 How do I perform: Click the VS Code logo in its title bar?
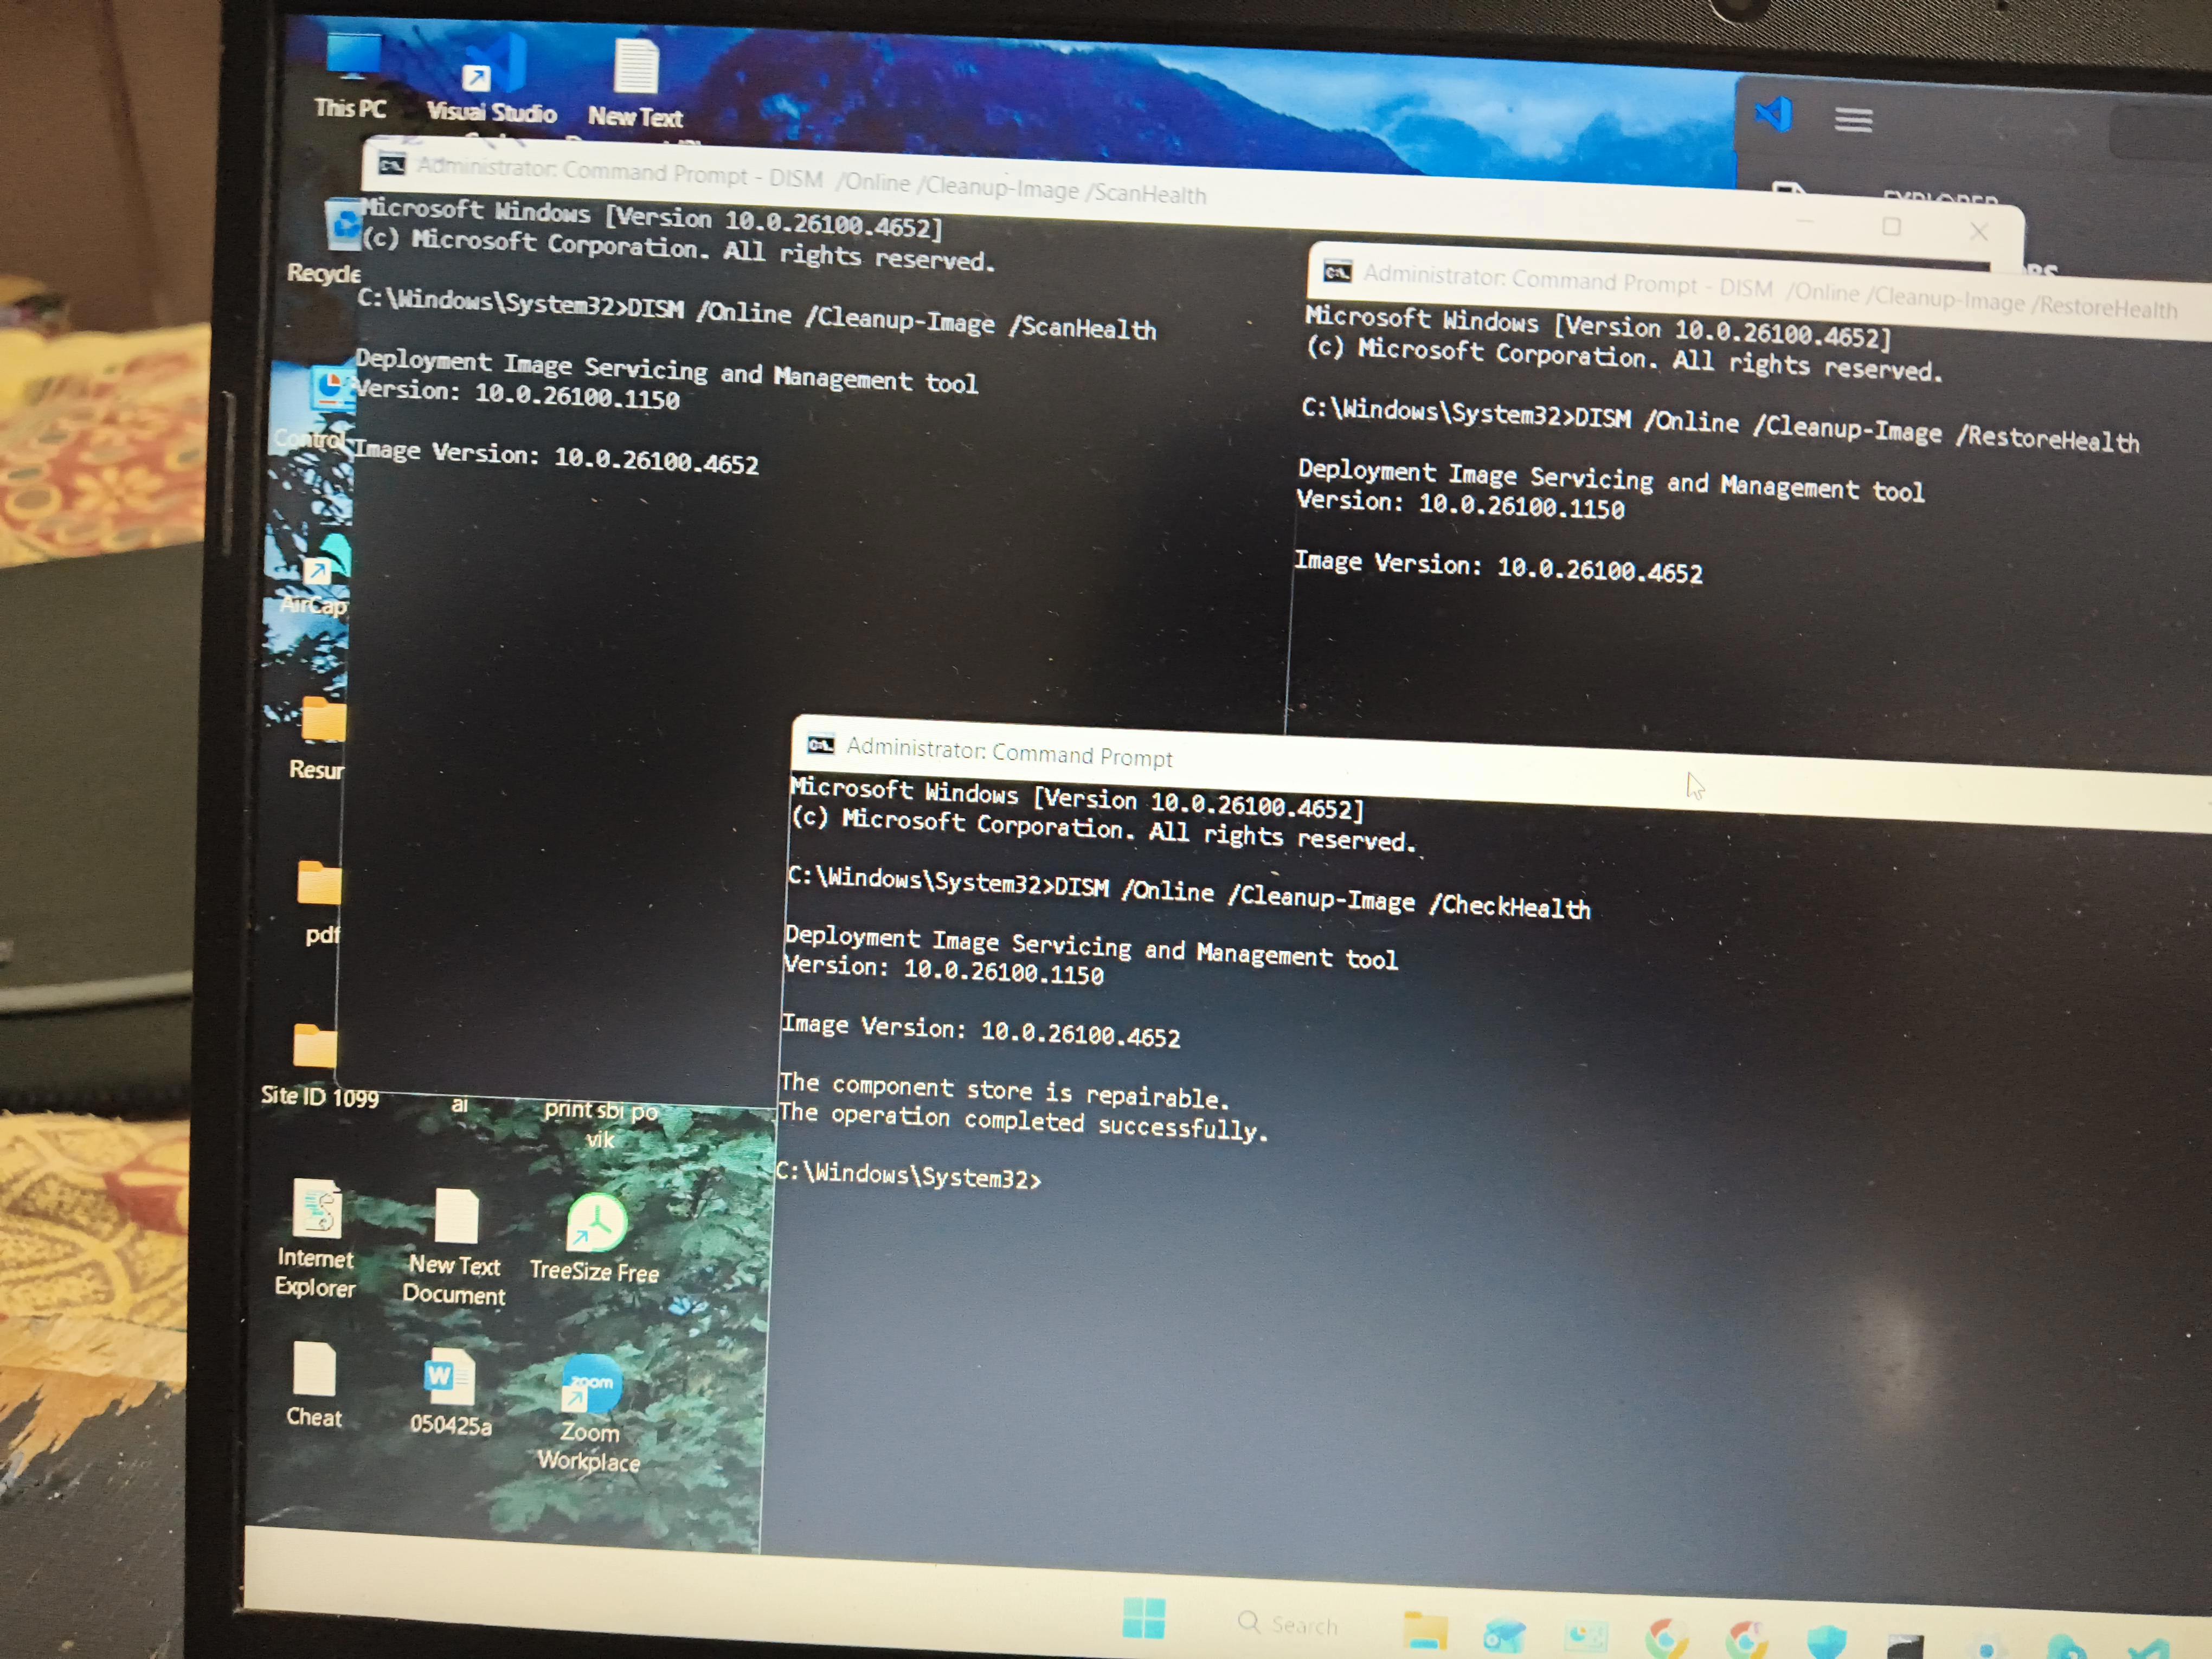point(1774,114)
